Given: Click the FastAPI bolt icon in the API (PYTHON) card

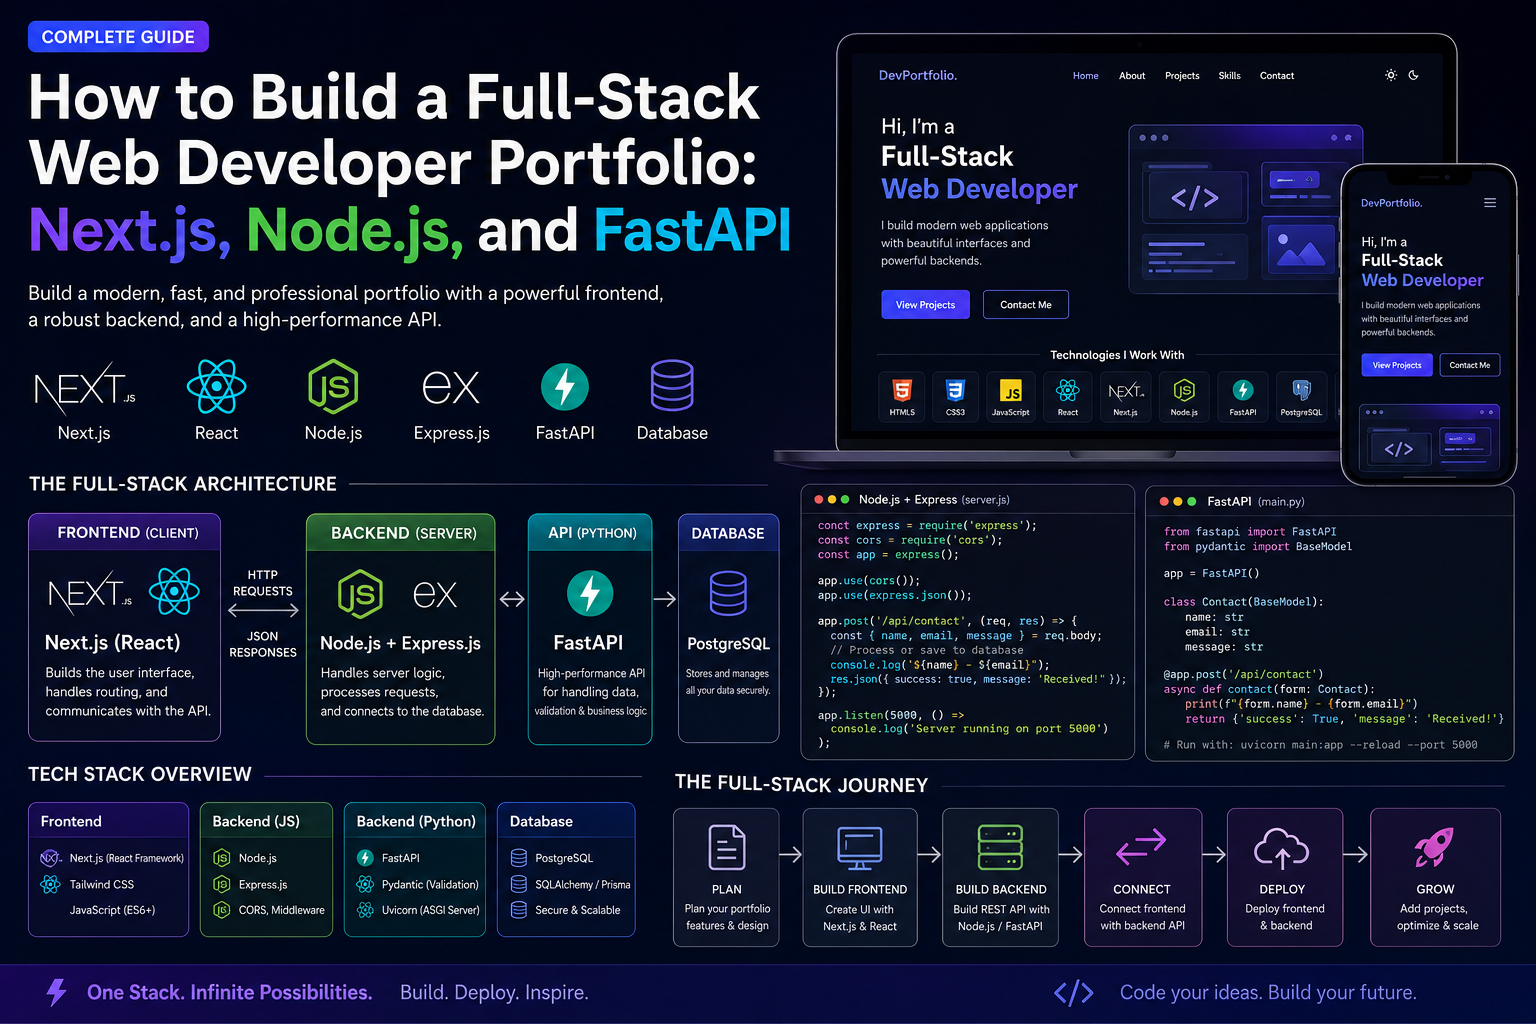Looking at the screenshot, I should click(590, 594).
